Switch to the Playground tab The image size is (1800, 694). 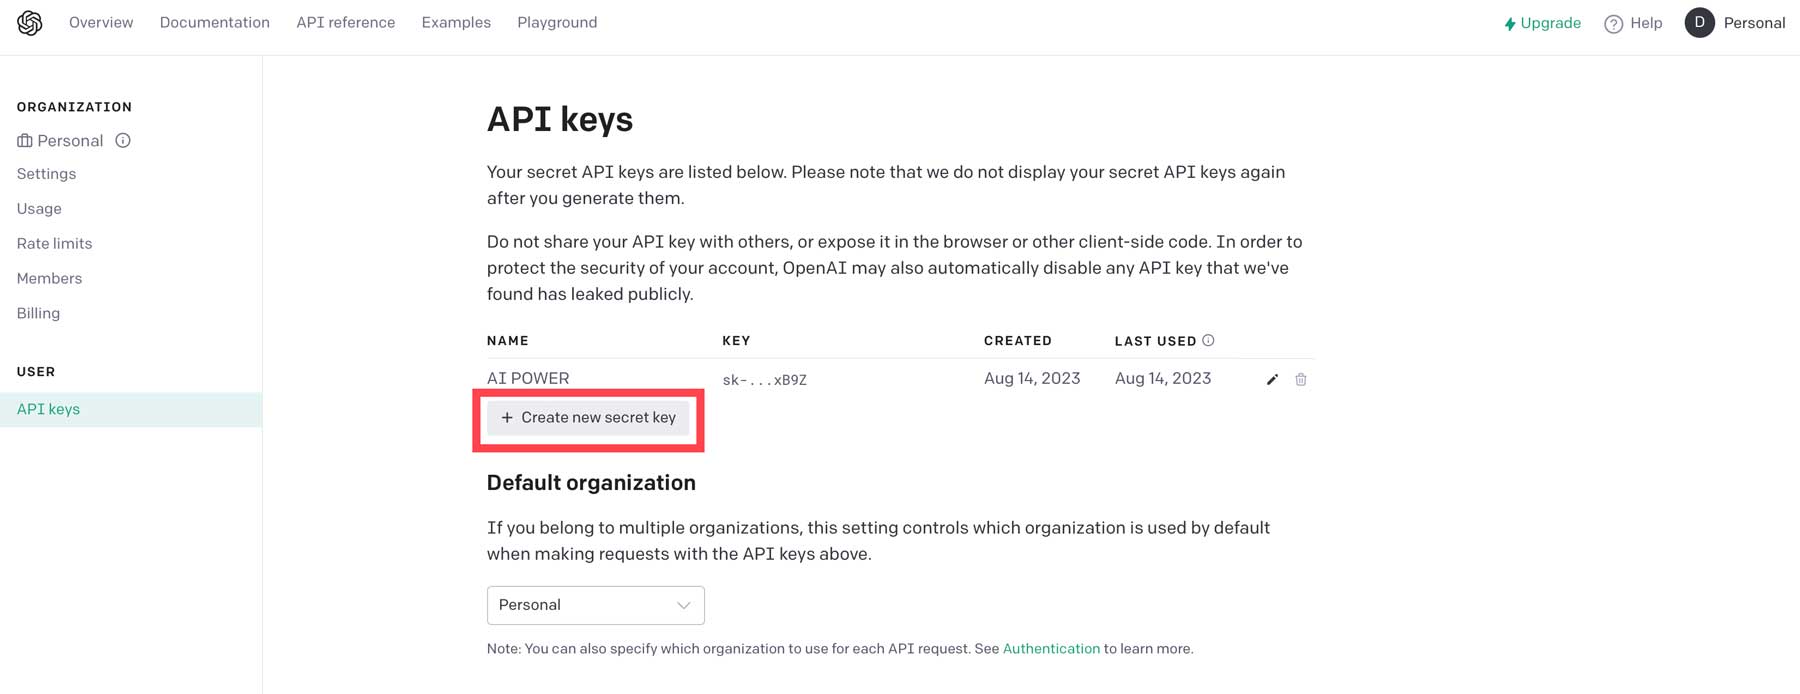click(557, 22)
